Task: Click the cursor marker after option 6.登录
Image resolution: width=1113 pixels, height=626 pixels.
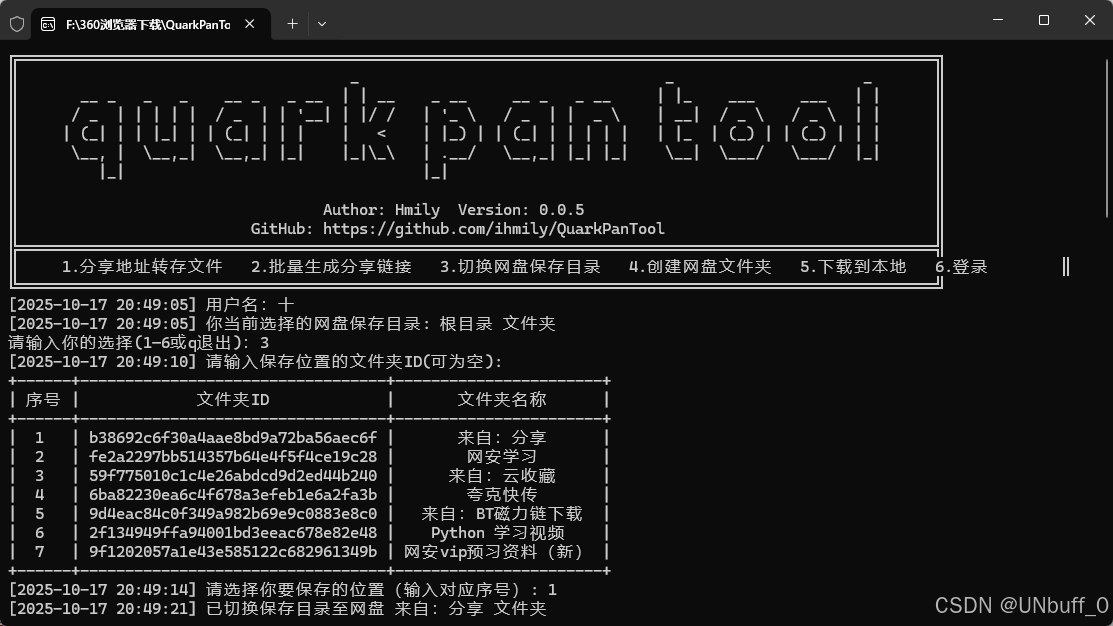Action: click(1065, 266)
